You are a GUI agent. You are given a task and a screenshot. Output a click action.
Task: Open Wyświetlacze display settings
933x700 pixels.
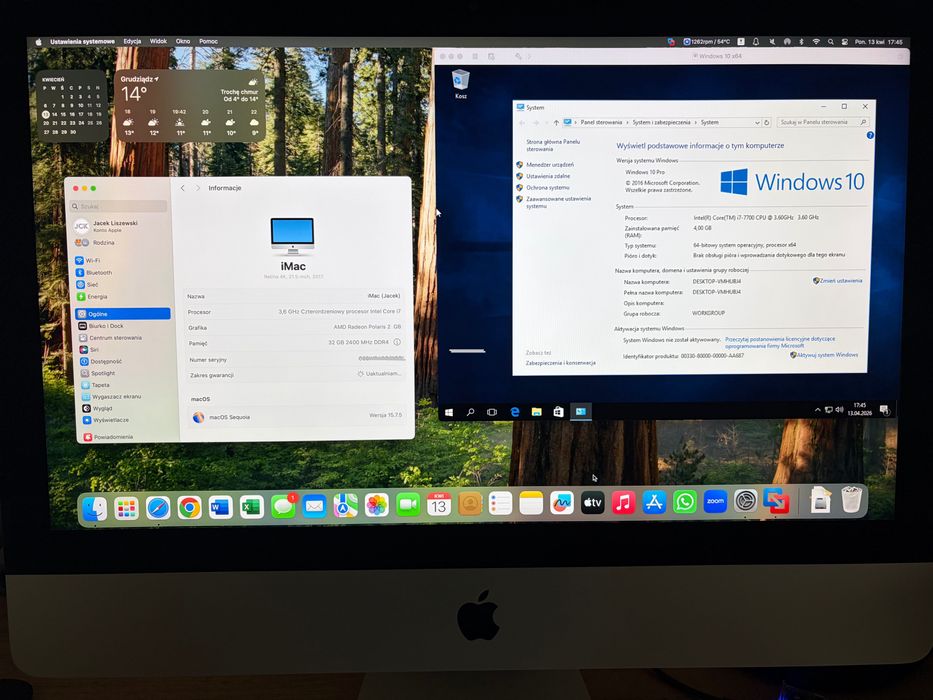tap(105, 420)
